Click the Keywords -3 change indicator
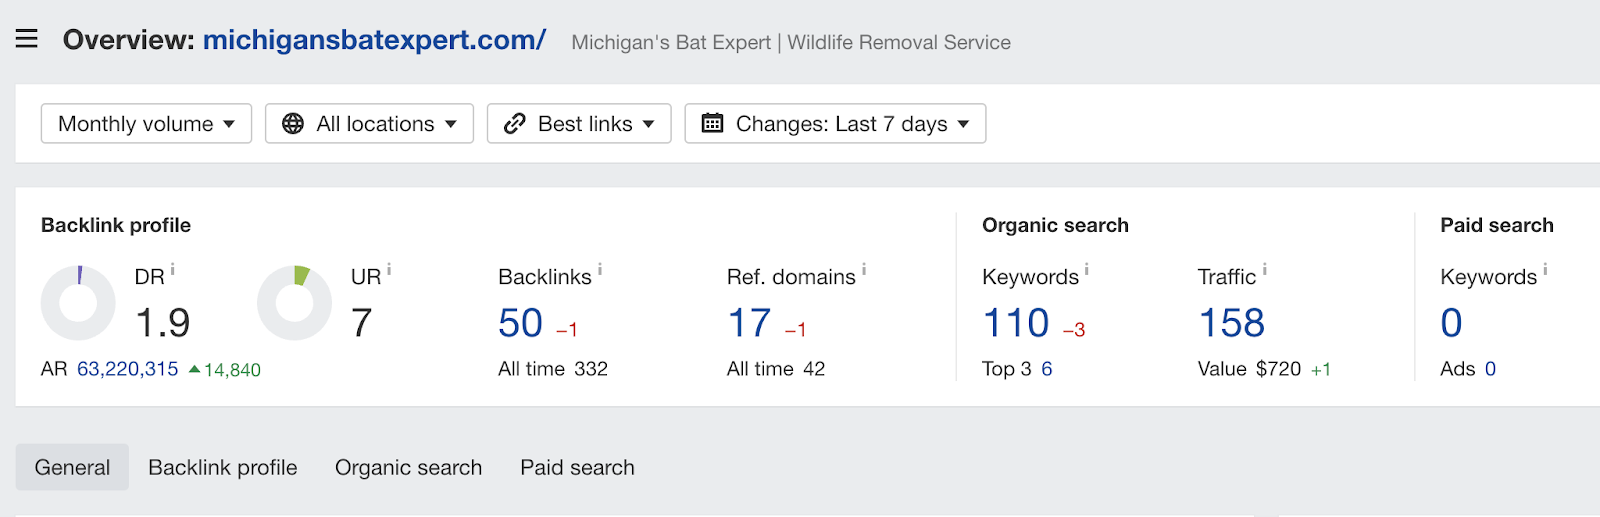The height and width of the screenshot is (517, 1600). [1074, 330]
